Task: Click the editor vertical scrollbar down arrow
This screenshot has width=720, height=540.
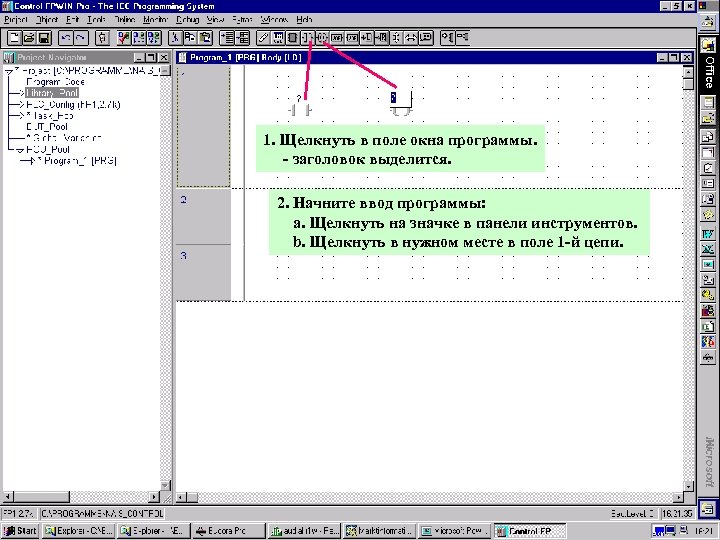Action: click(688, 486)
